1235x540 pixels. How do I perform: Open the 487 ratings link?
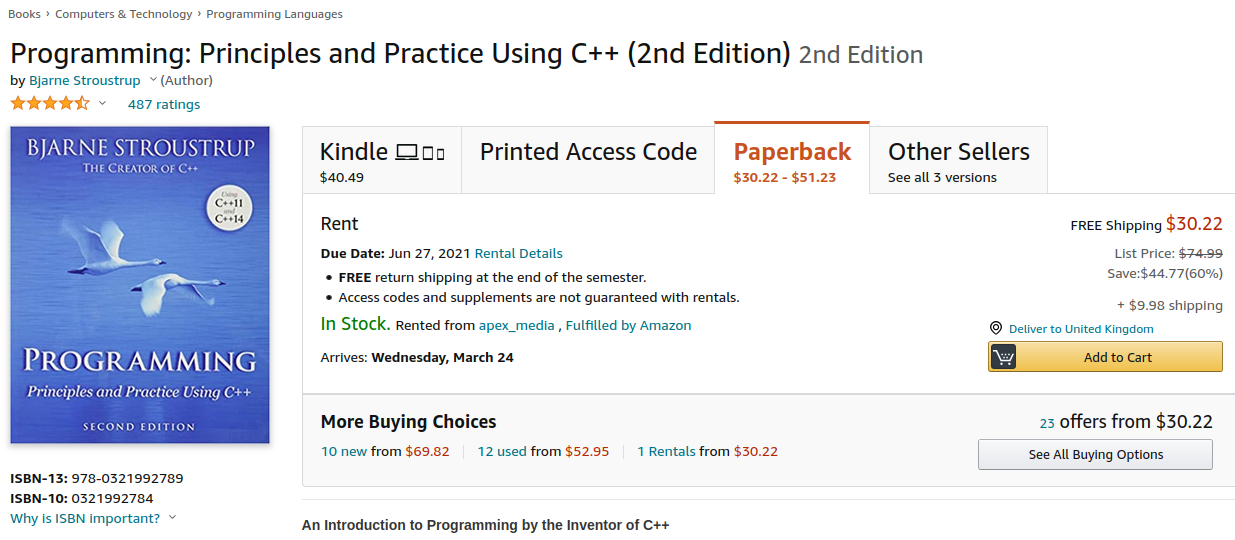pos(164,104)
